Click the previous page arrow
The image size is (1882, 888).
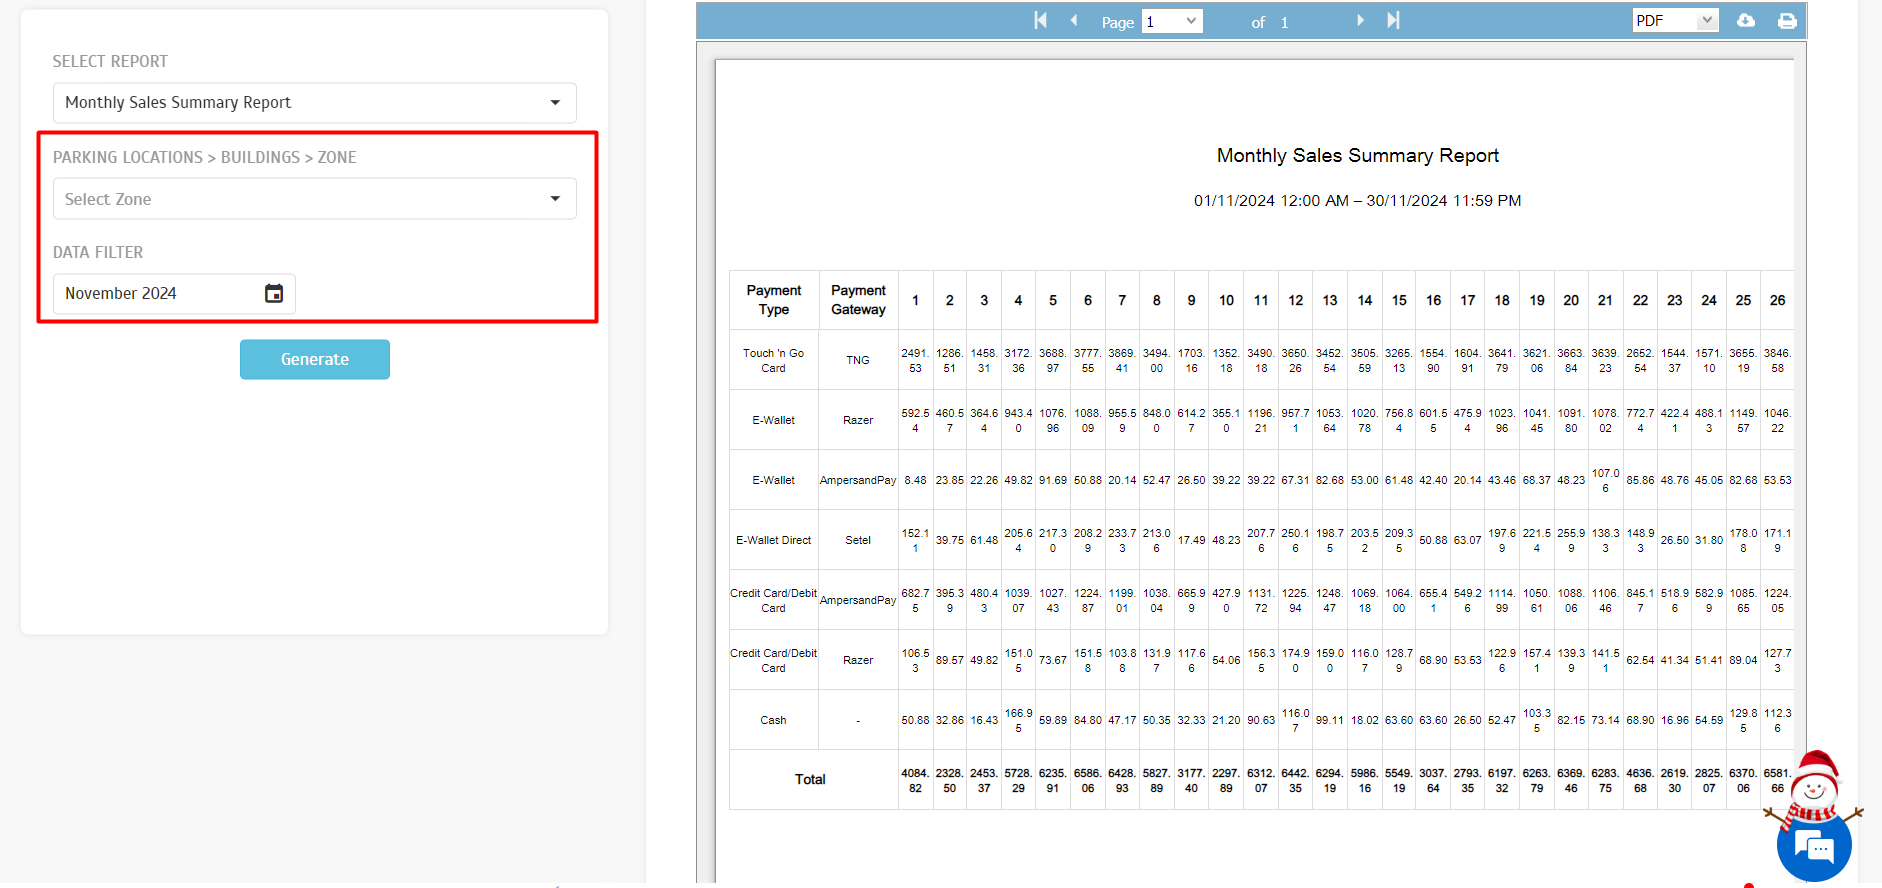click(x=1074, y=21)
